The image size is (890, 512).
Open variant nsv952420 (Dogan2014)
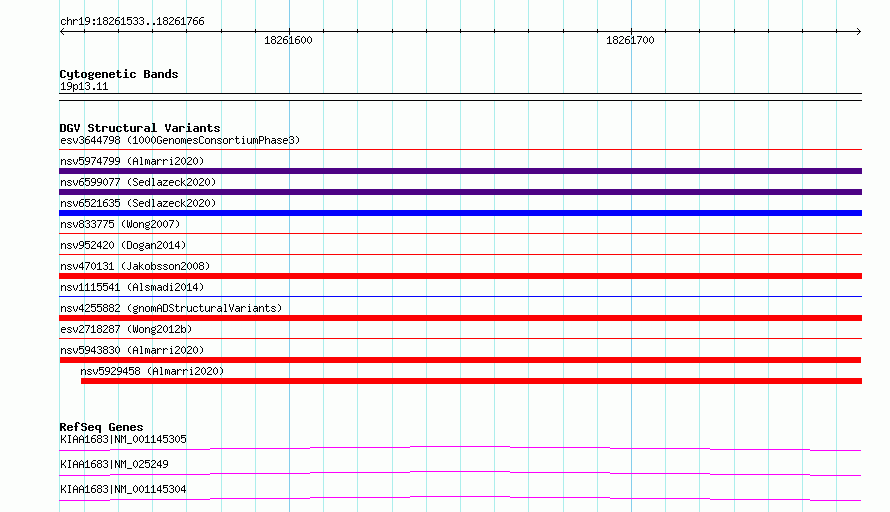click(123, 245)
